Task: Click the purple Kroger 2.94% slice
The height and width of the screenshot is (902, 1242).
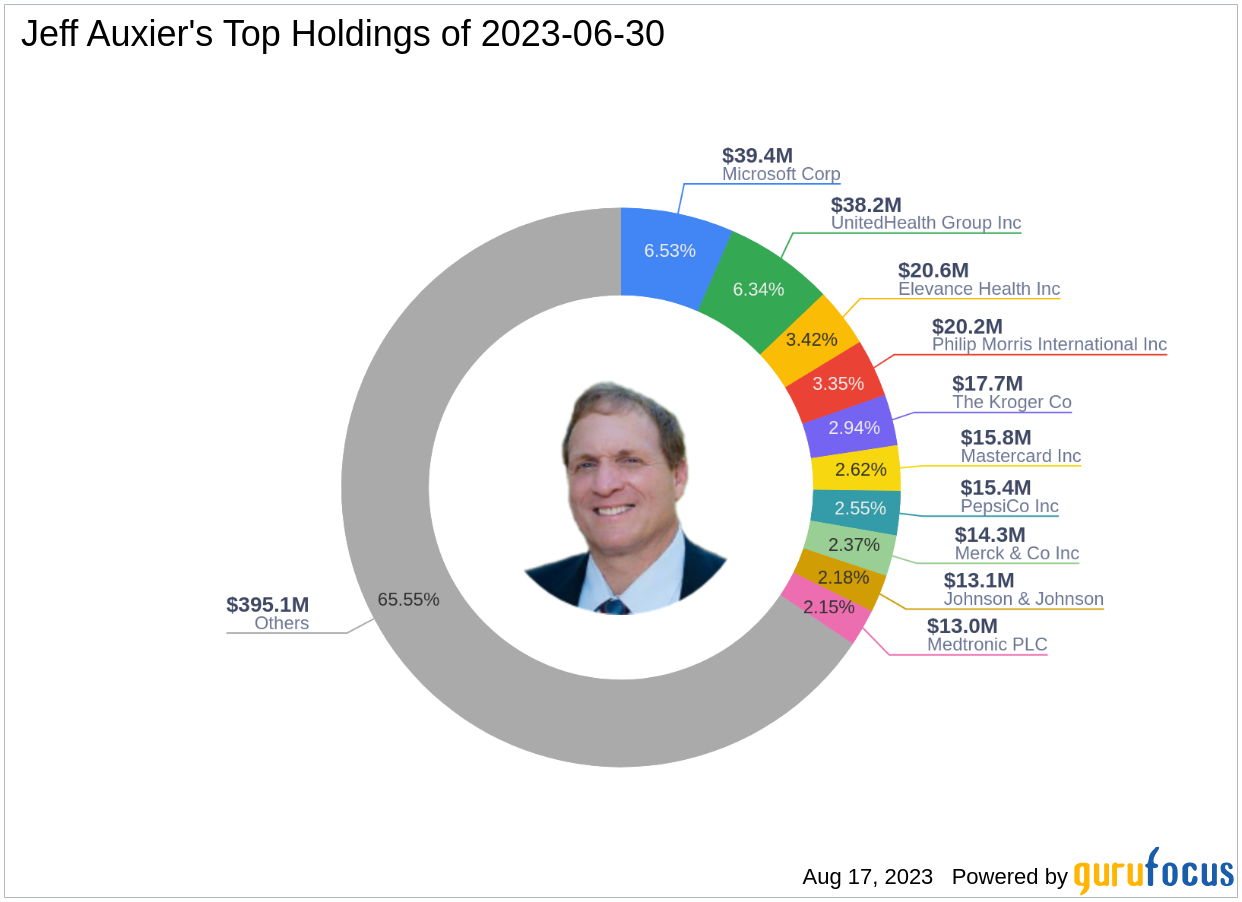Action: point(852,427)
